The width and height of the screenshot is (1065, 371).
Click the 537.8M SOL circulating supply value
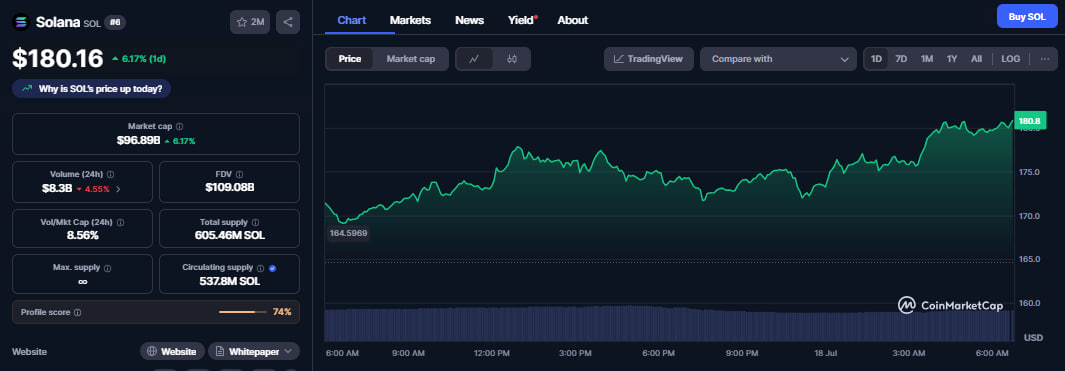230,281
